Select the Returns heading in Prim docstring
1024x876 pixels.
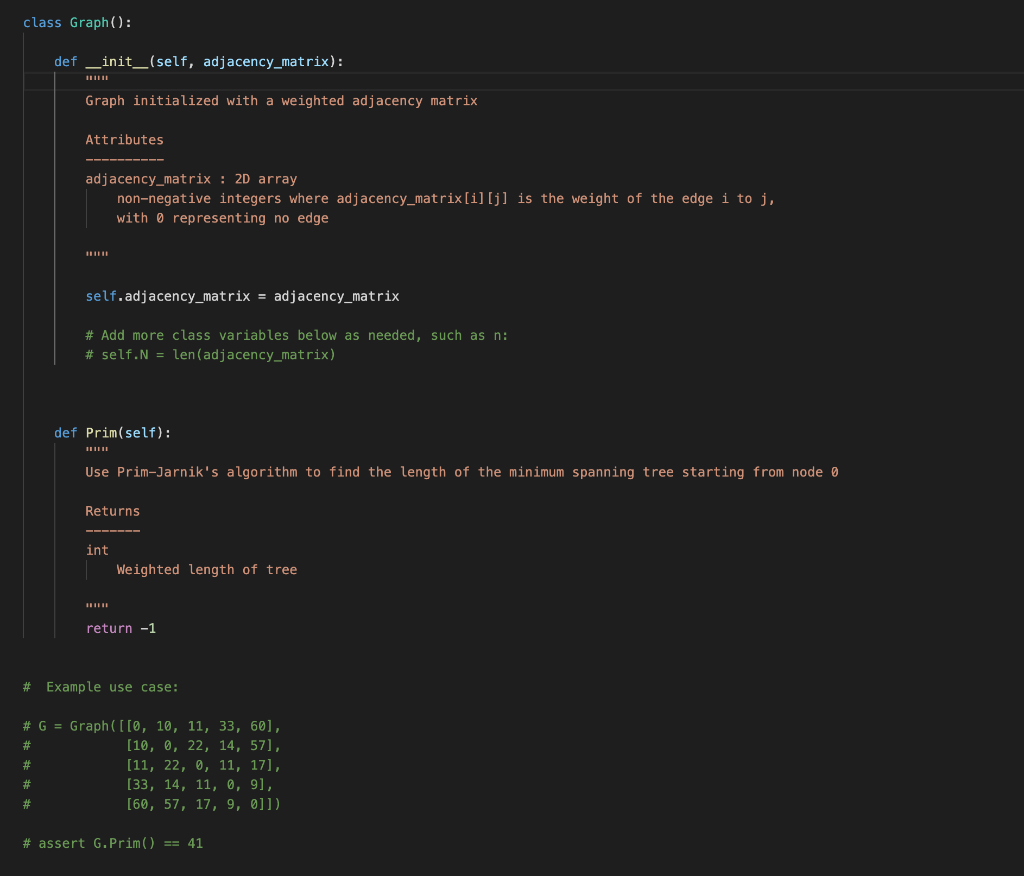pos(111,510)
